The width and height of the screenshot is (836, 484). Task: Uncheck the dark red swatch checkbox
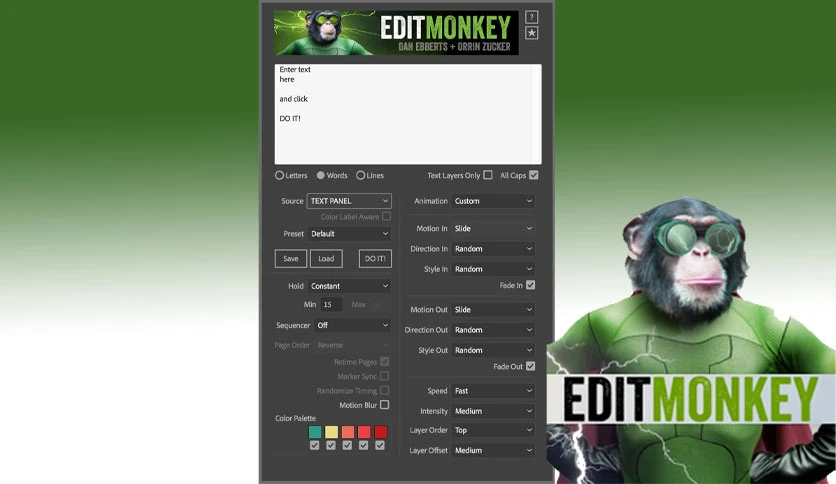coord(380,445)
